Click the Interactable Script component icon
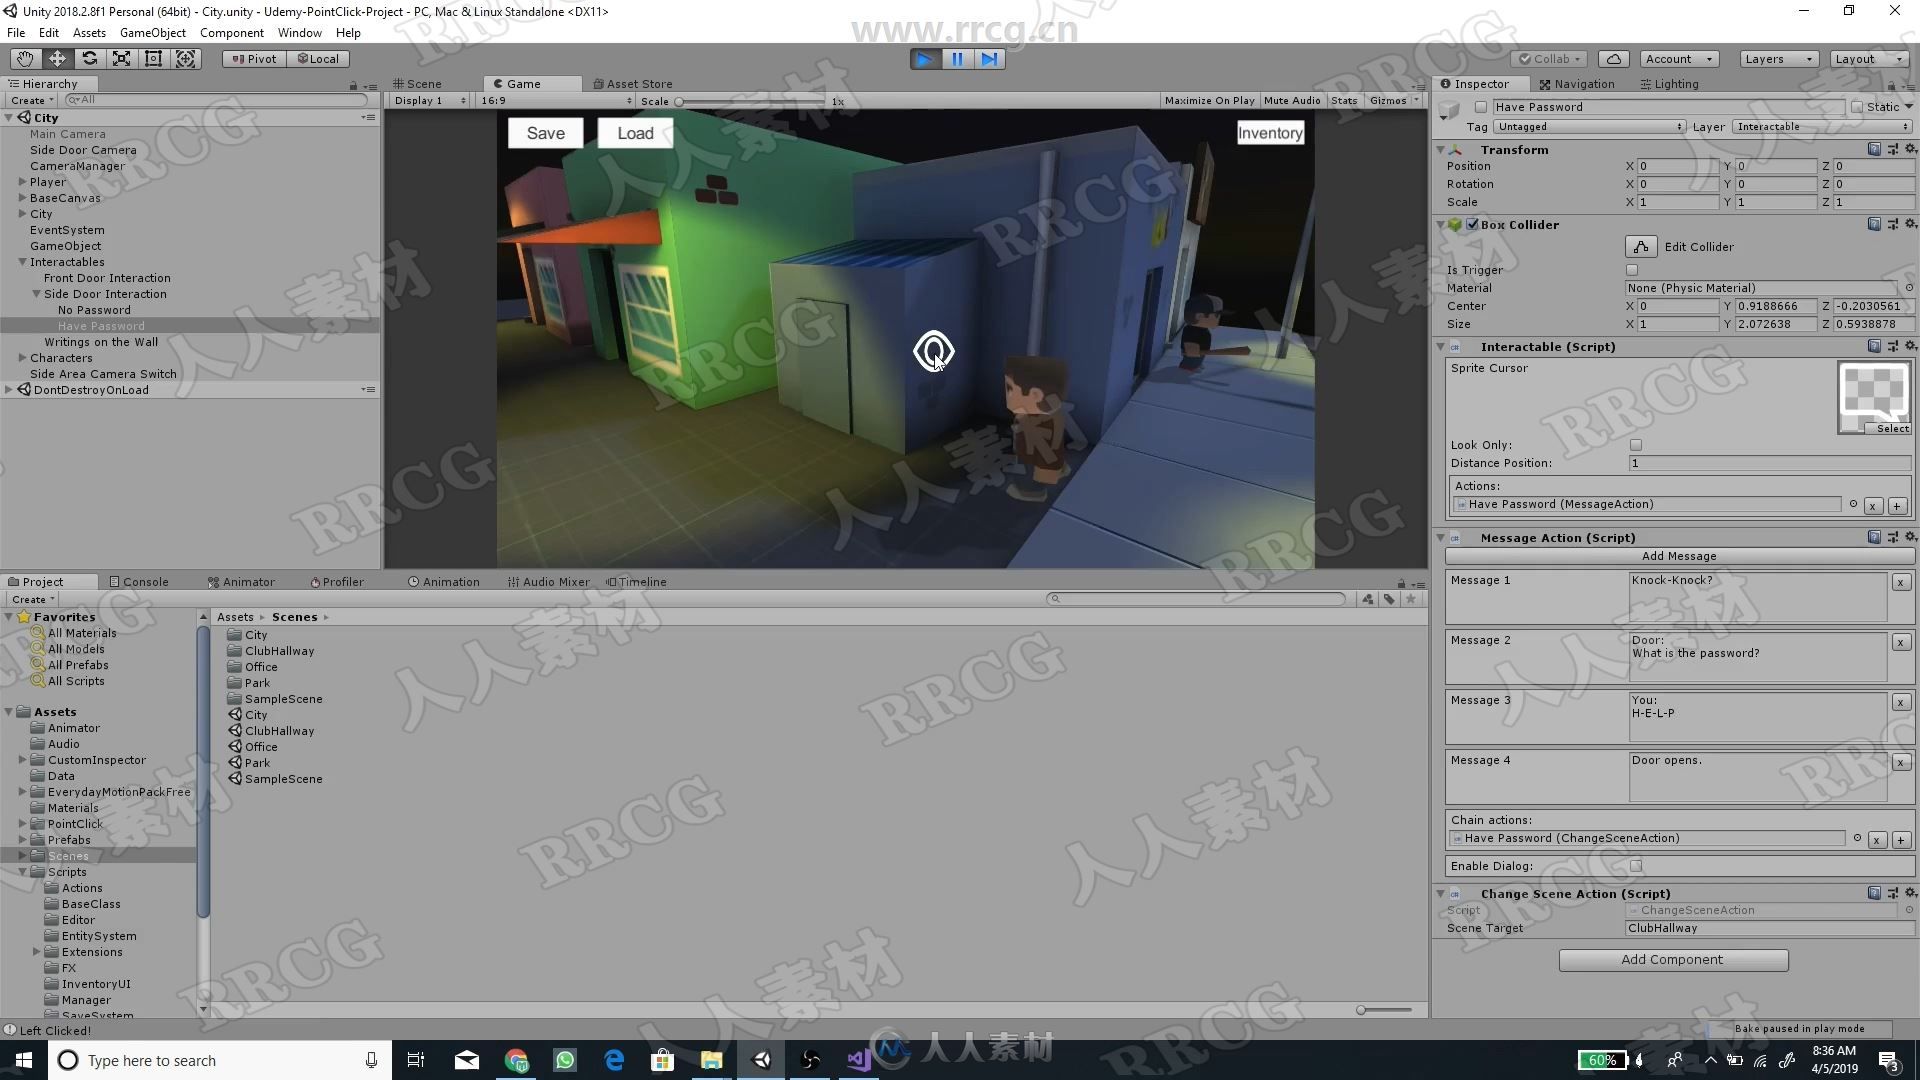This screenshot has height=1080, width=1920. pos(1461,347)
